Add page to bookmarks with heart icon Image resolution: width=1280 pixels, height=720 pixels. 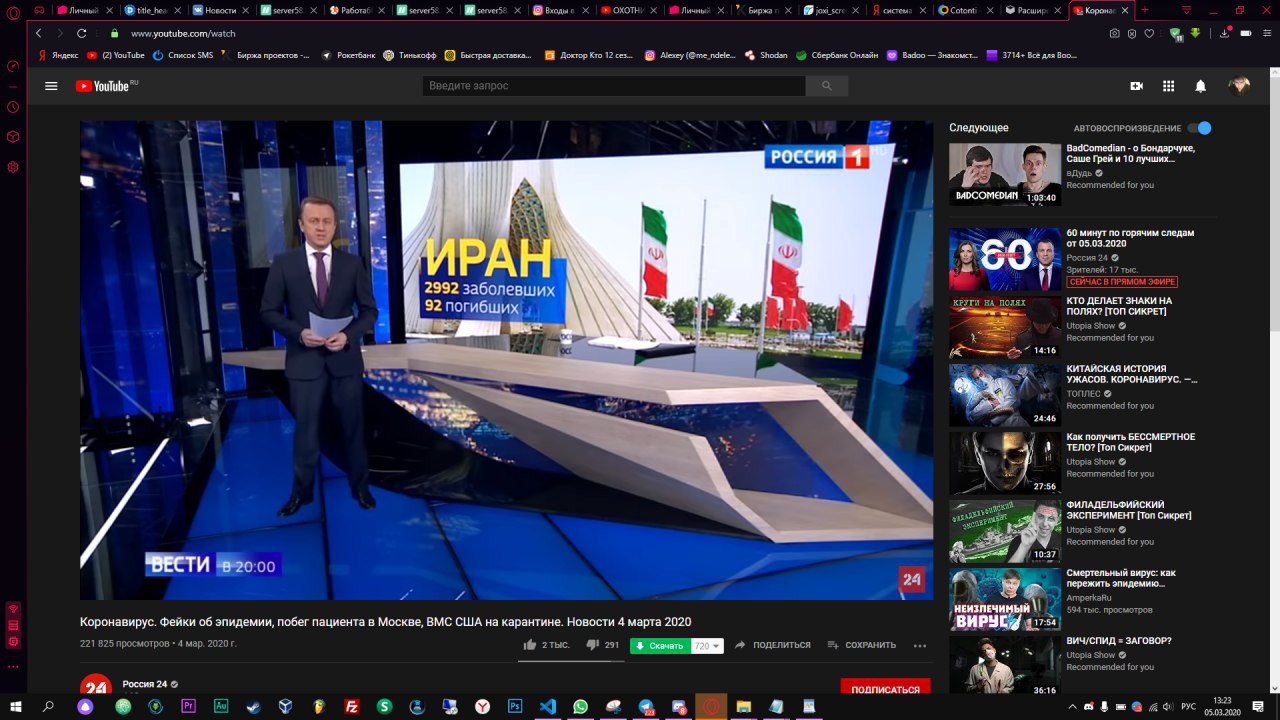[x=1150, y=33]
